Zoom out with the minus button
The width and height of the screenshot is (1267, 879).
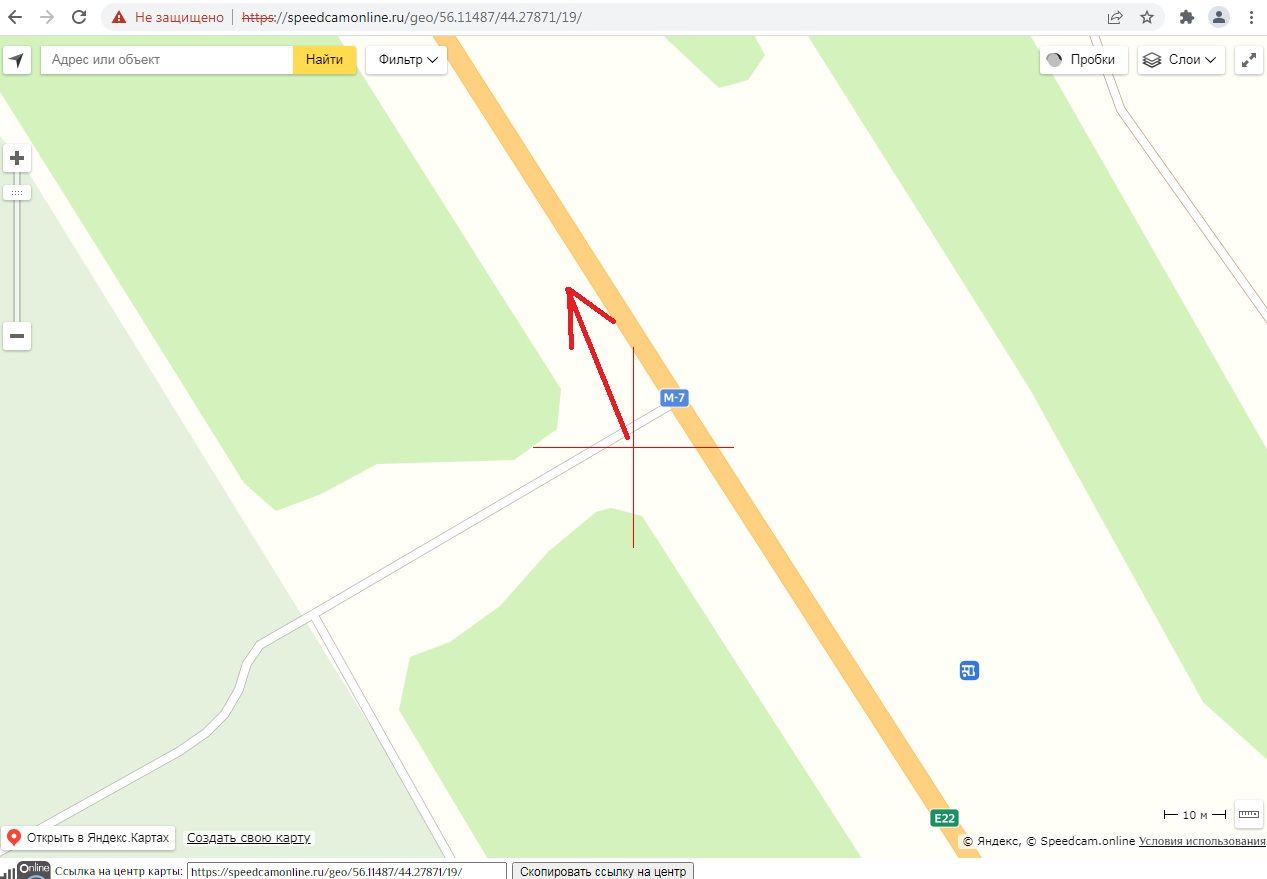pyautogui.click(x=17, y=336)
